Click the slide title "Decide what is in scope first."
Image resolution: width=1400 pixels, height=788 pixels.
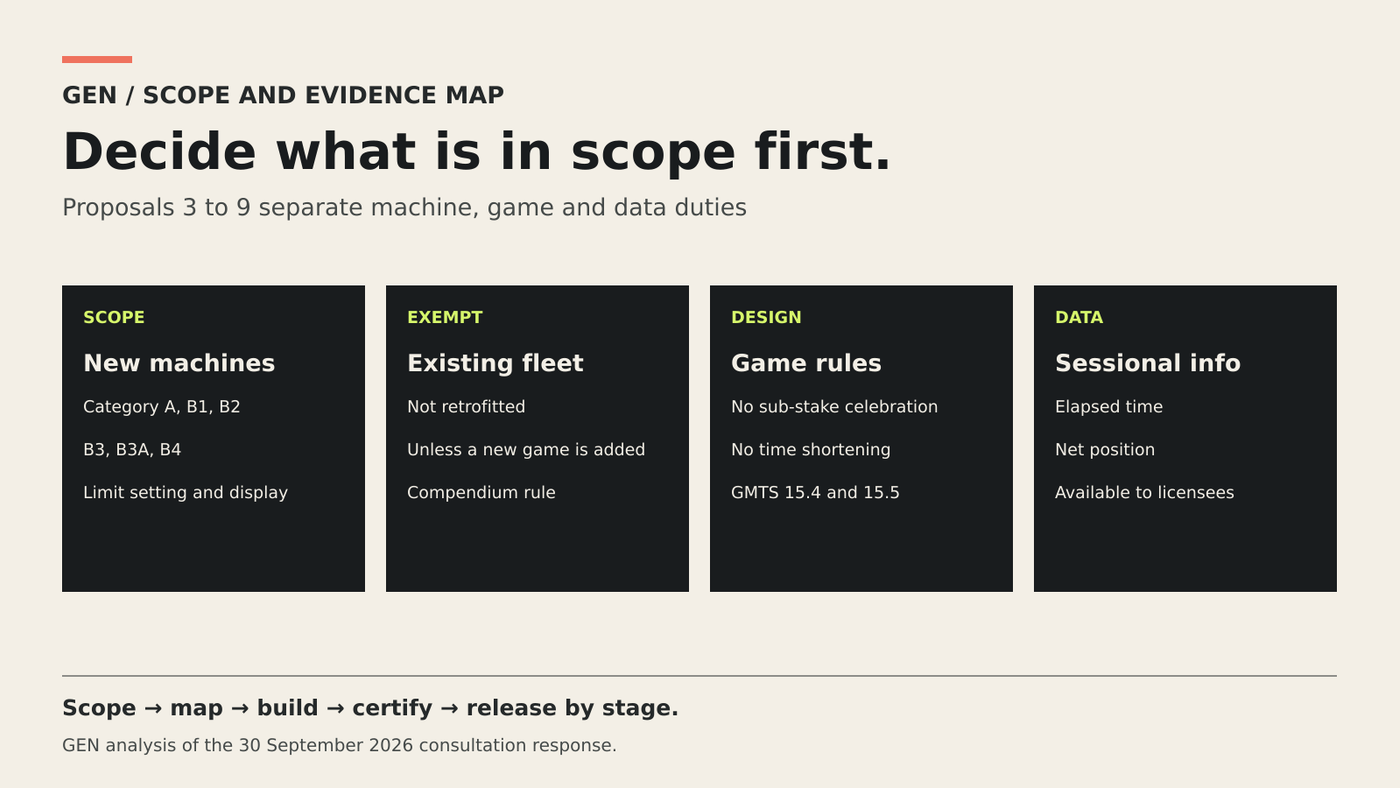tap(476, 152)
